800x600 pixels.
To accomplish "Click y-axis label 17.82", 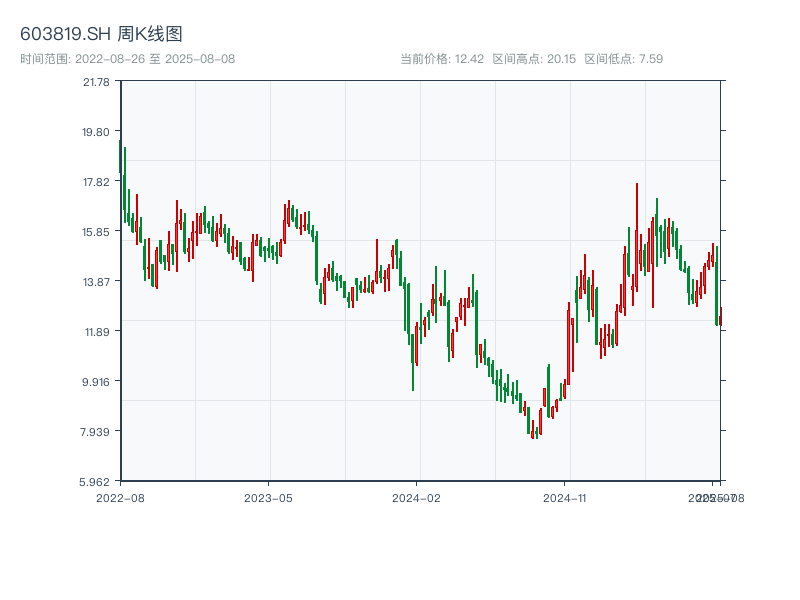I will (96, 182).
